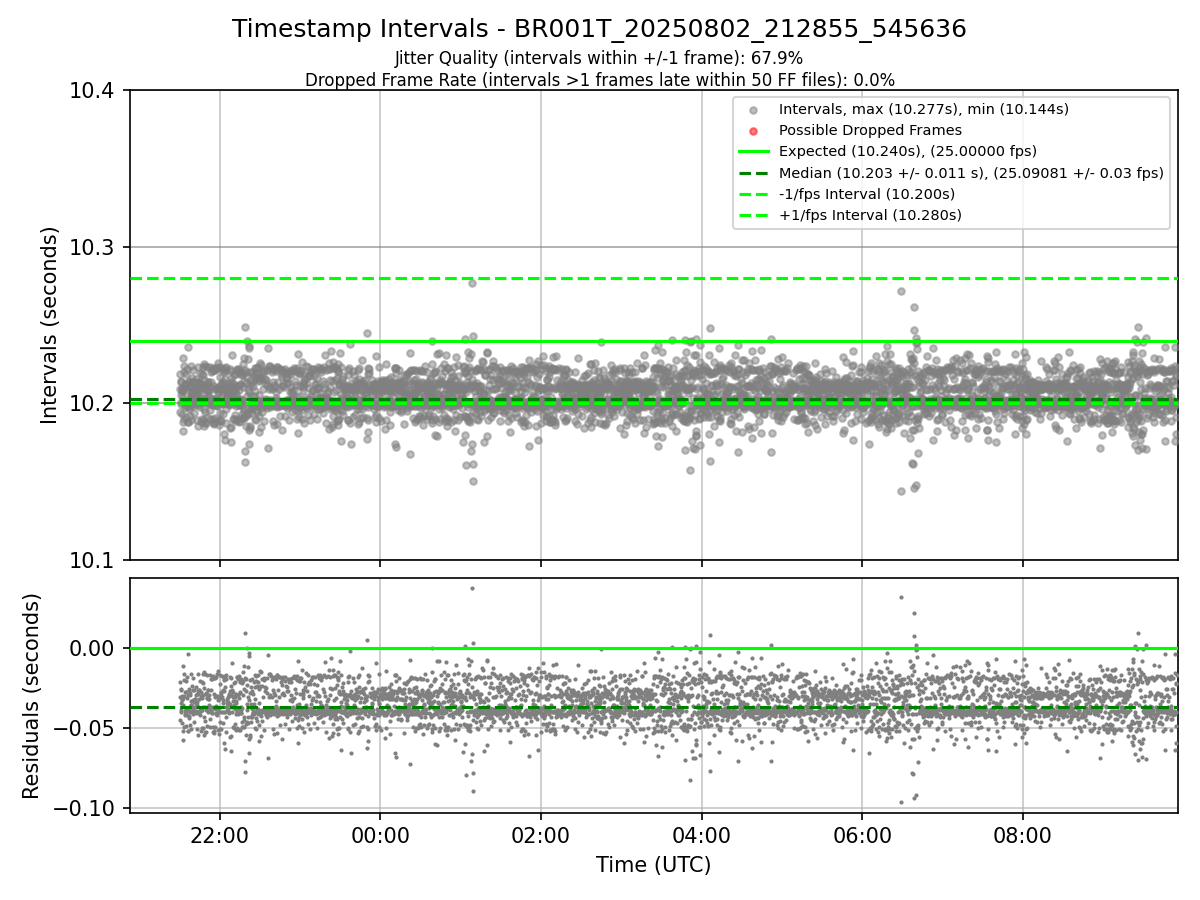Click the y-axis label 'Intervals (seconds)'

pos(50,325)
